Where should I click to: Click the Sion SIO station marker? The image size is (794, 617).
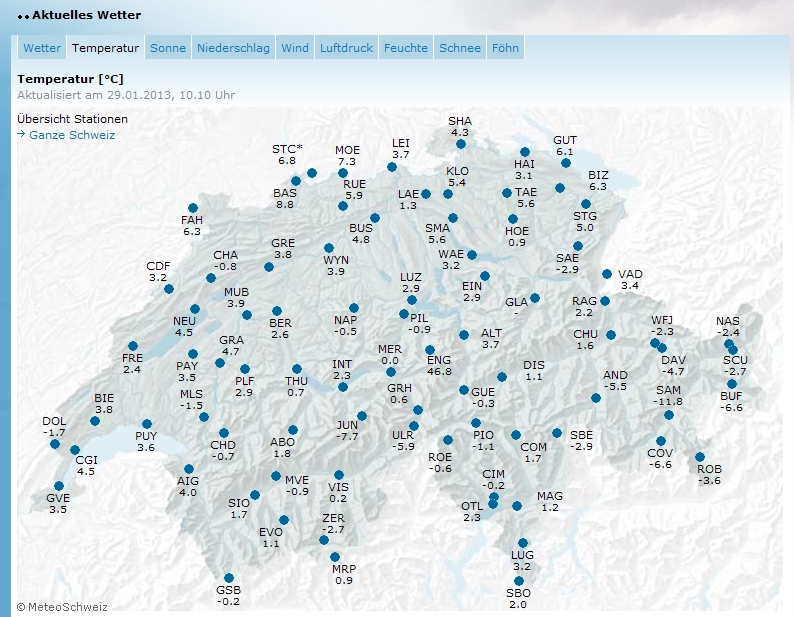coord(255,494)
